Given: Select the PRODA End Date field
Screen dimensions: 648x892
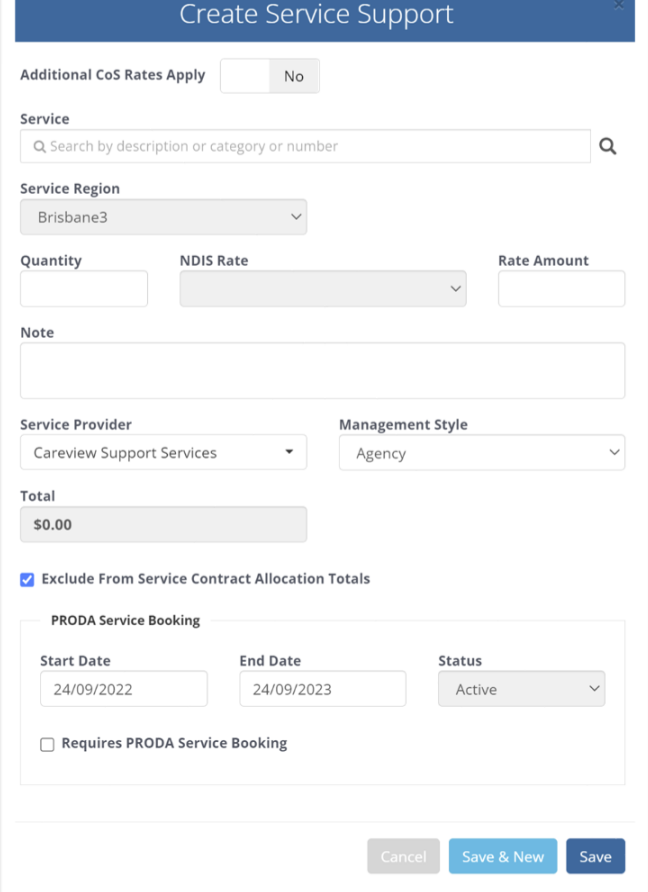Looking at the screenshot, I should pos(322,689).
